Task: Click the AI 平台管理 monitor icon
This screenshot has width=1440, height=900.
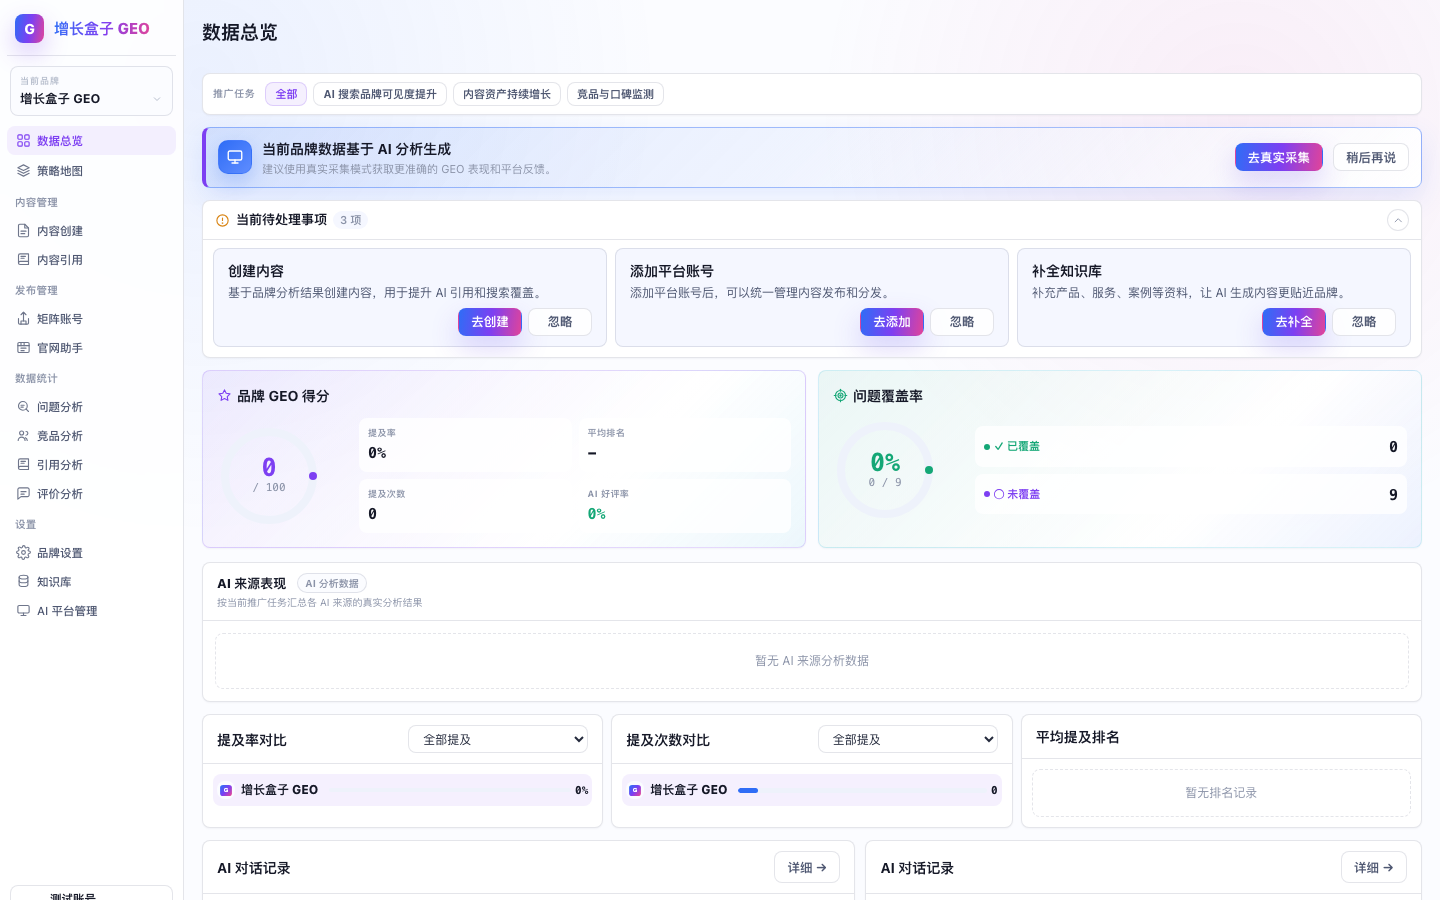Action: 23,611
